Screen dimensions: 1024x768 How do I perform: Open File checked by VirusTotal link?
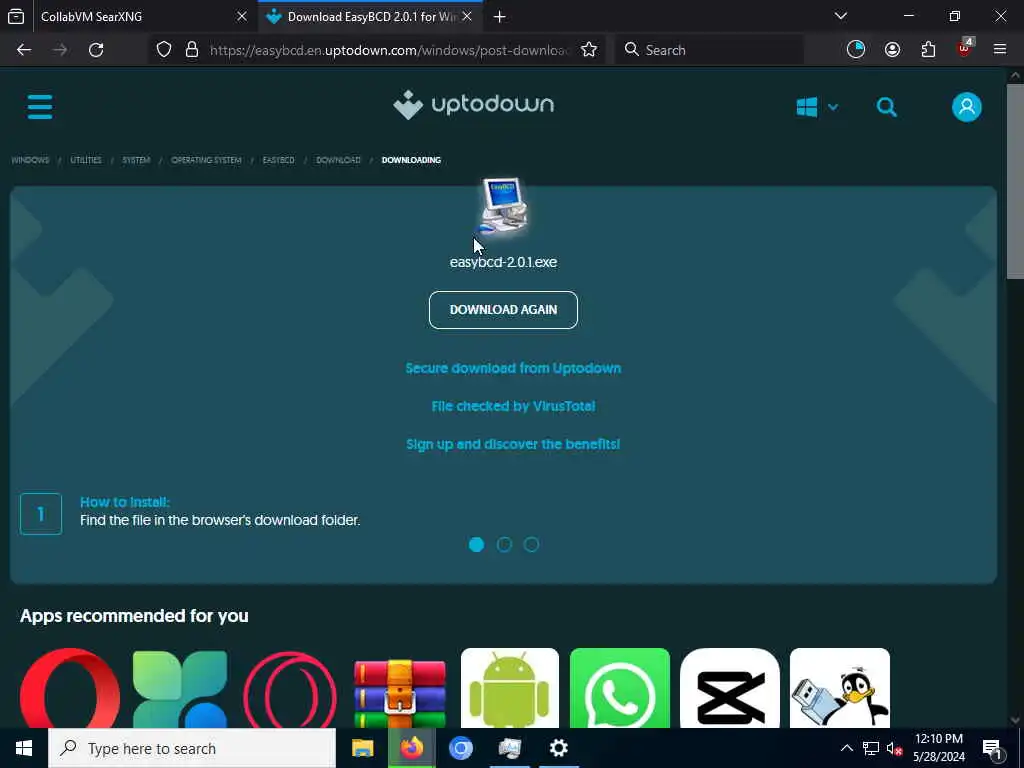coord(513,406)
